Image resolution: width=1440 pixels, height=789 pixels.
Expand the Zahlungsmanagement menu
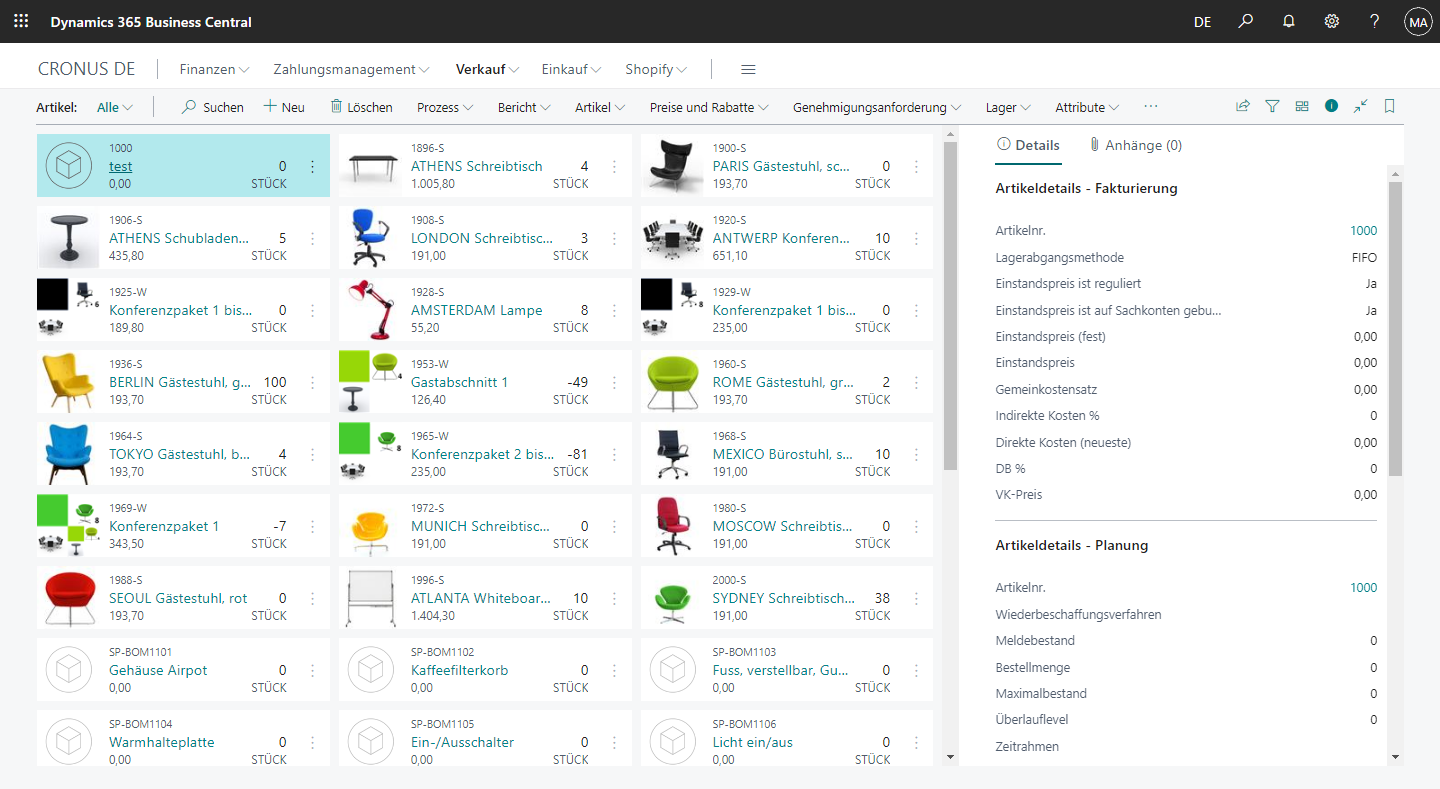(x=351, y=69)
